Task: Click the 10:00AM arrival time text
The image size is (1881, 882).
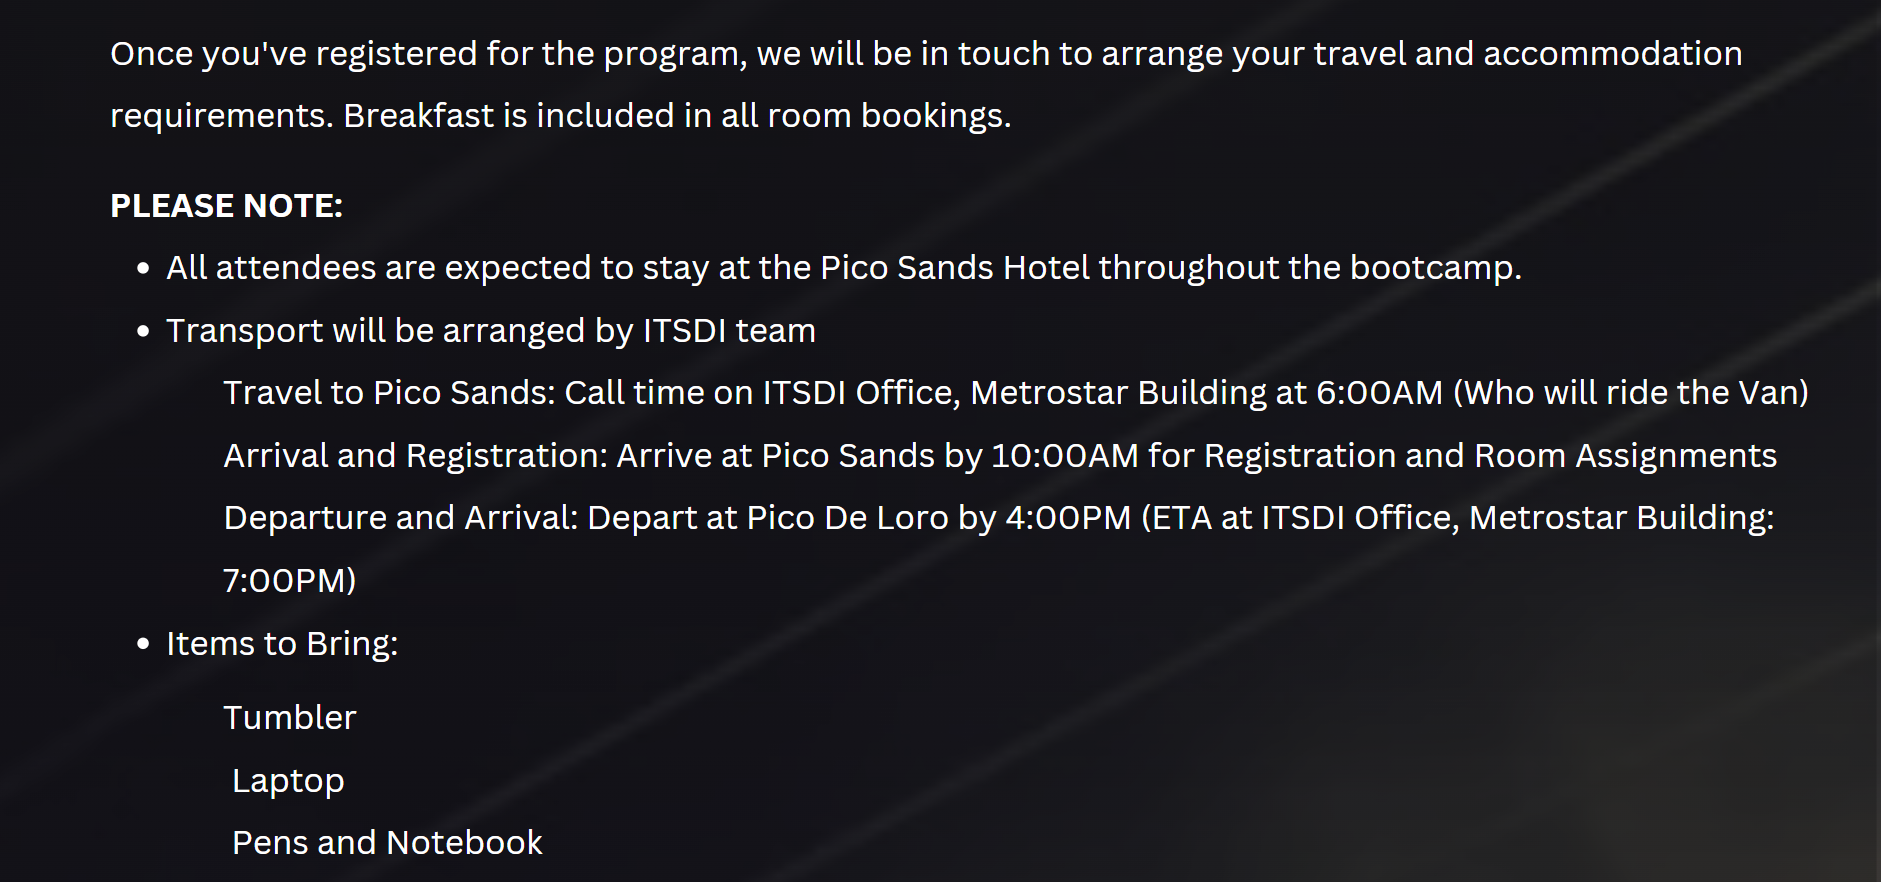Action: tap(1065, 456)
